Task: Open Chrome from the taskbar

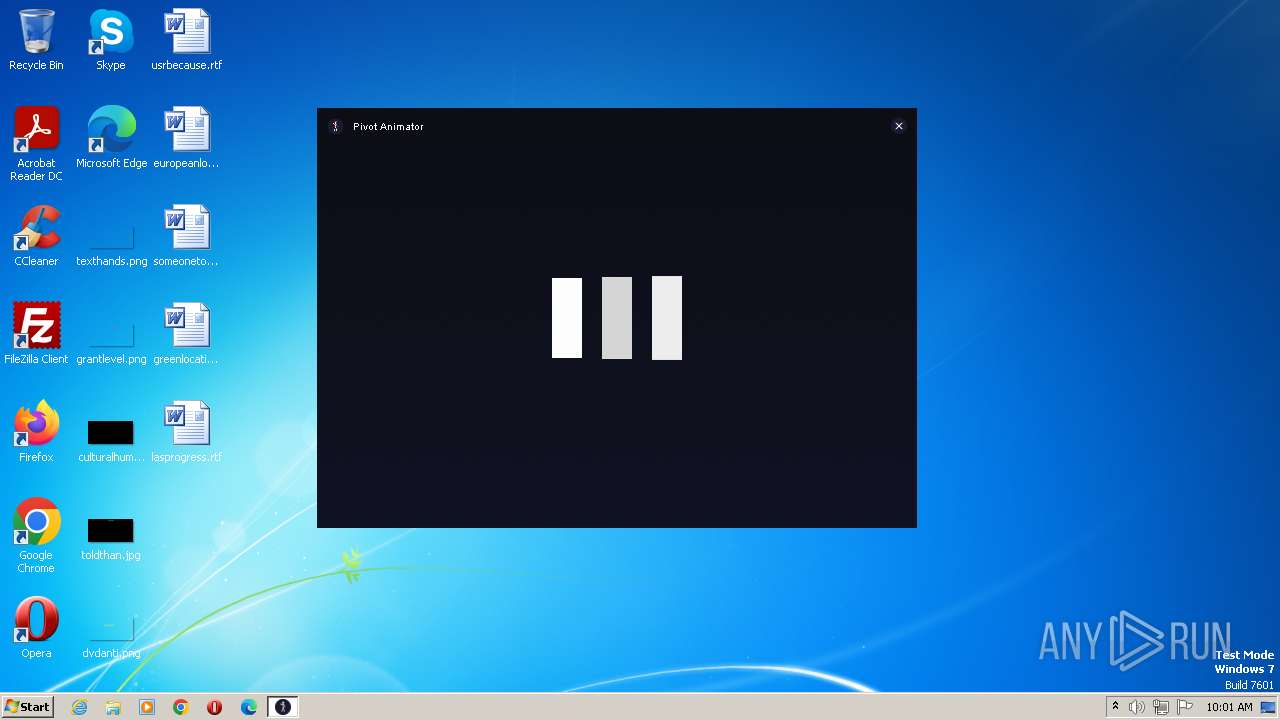Action: point(181,707)
